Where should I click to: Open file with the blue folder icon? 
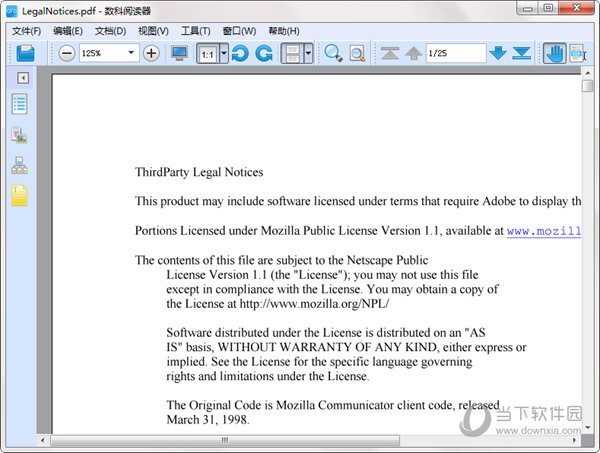26,53
